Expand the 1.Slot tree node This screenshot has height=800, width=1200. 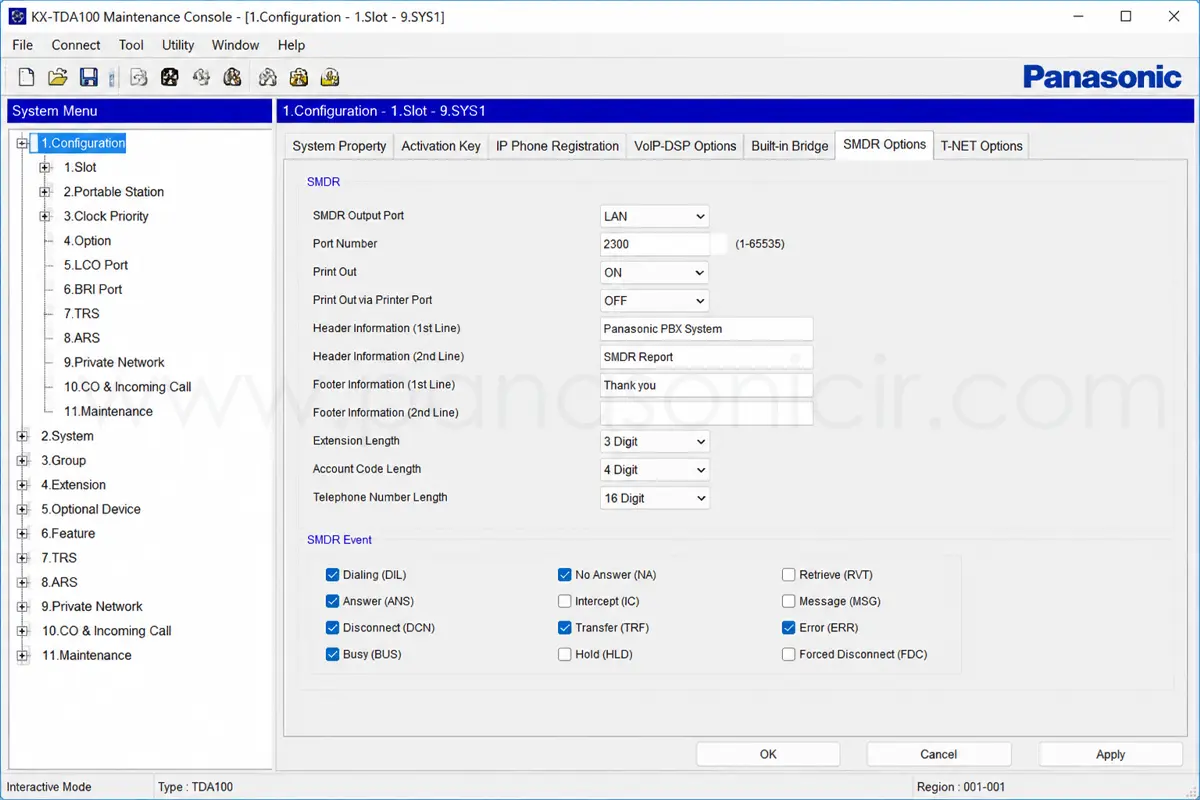click(x=45, y=167)
